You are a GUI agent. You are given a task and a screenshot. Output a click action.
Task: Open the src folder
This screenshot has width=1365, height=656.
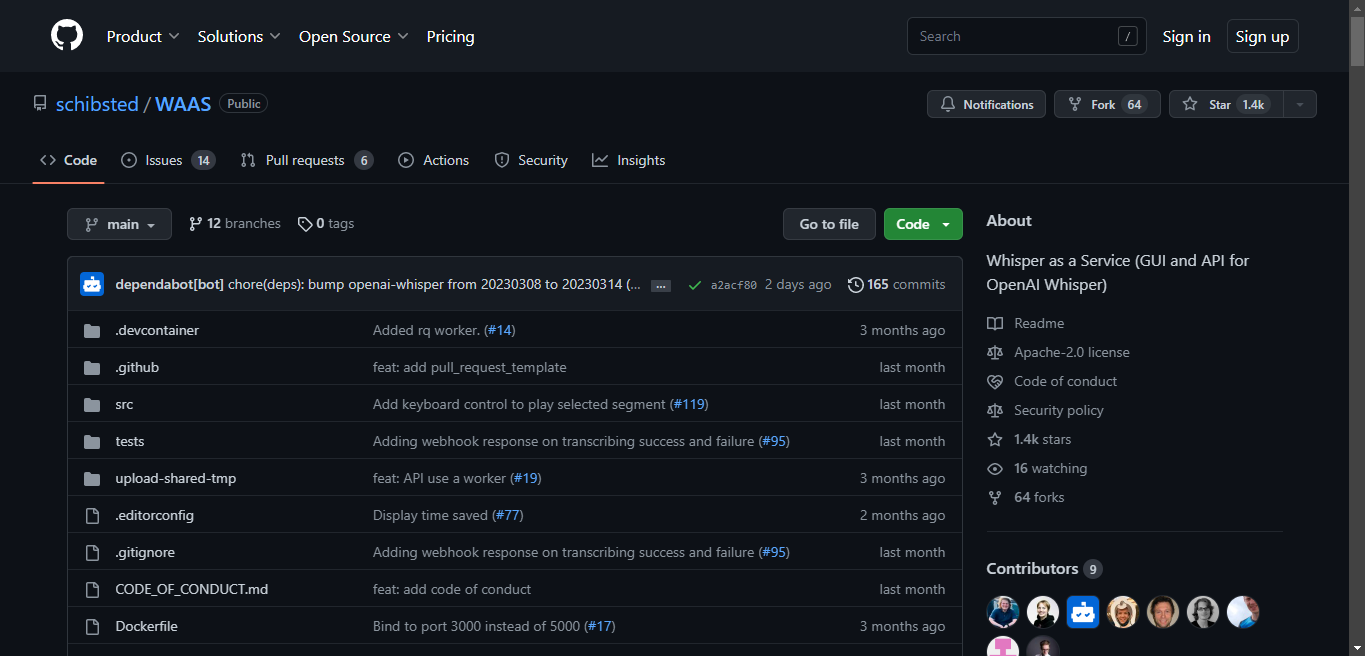click(x=124, y=404)
